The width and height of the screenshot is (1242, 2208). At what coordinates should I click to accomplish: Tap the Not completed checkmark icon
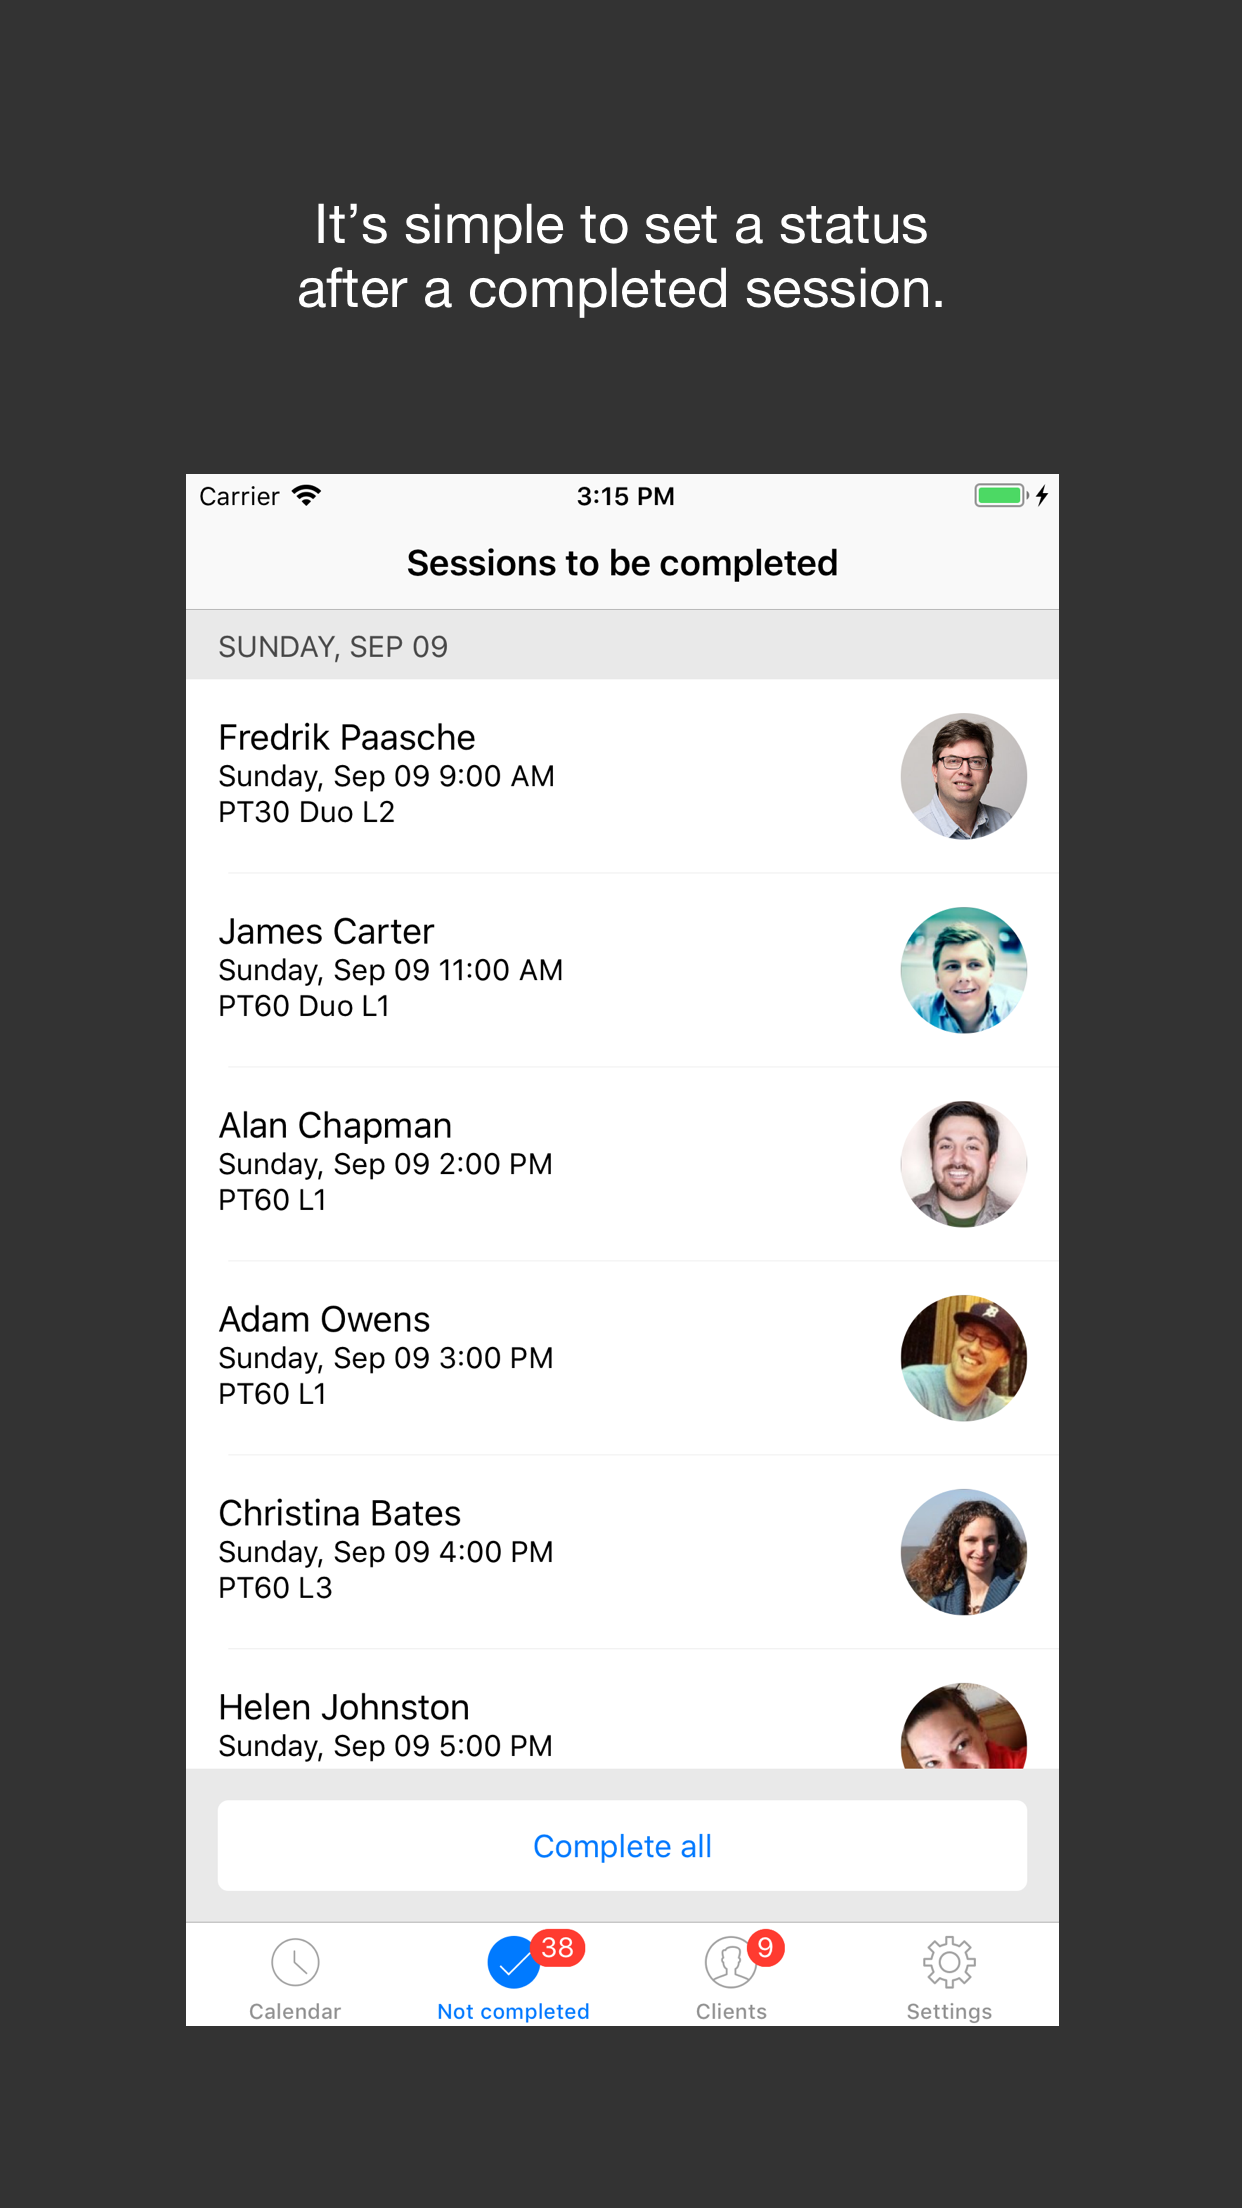[512, 1964]
